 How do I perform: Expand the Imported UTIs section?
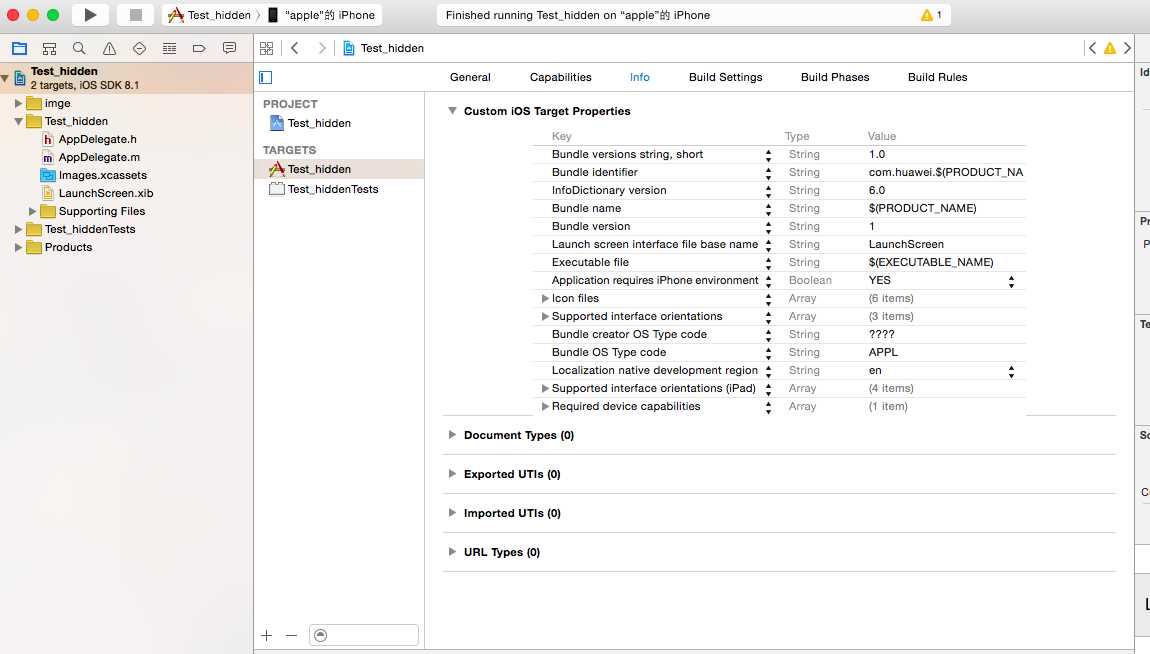(x=453, y=512)
